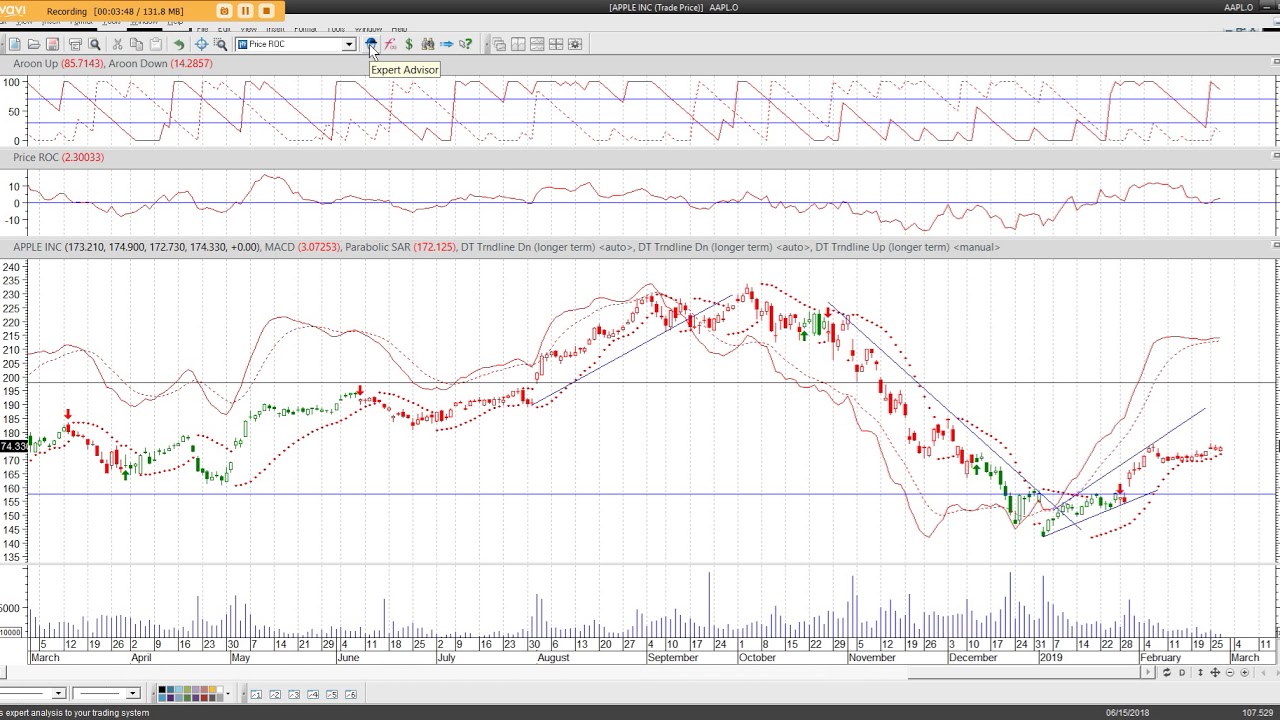Screen dimensions: 1280x720
Task: Apply chart template button 5
Action: click(x=332, y=694)
